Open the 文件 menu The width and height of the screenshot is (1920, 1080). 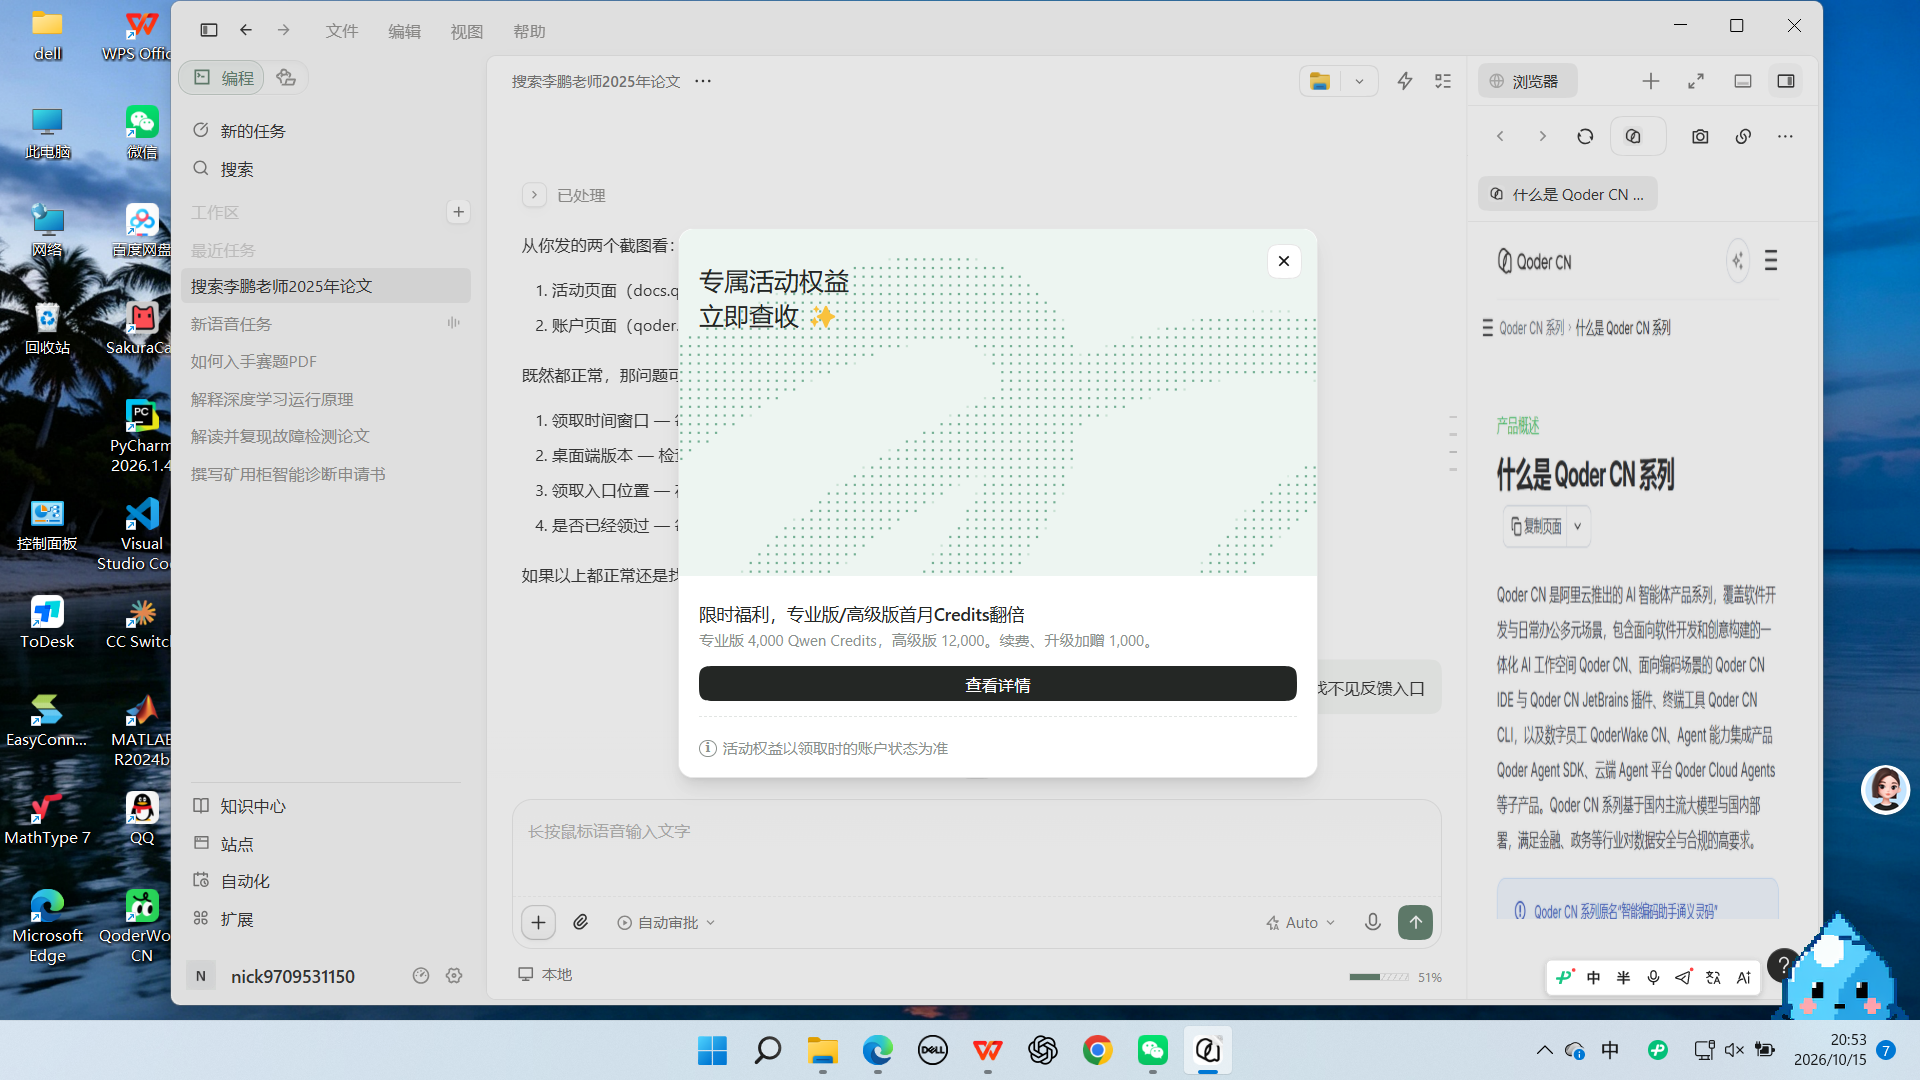pos(342,31)
